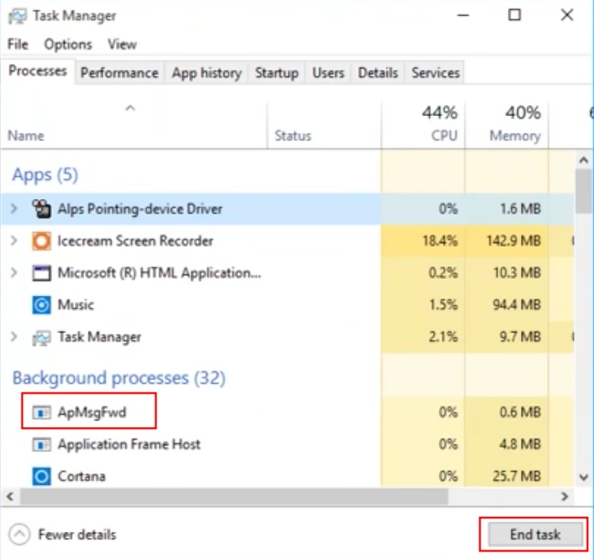Click the Task Manager title bar icon

coord(17,16)
